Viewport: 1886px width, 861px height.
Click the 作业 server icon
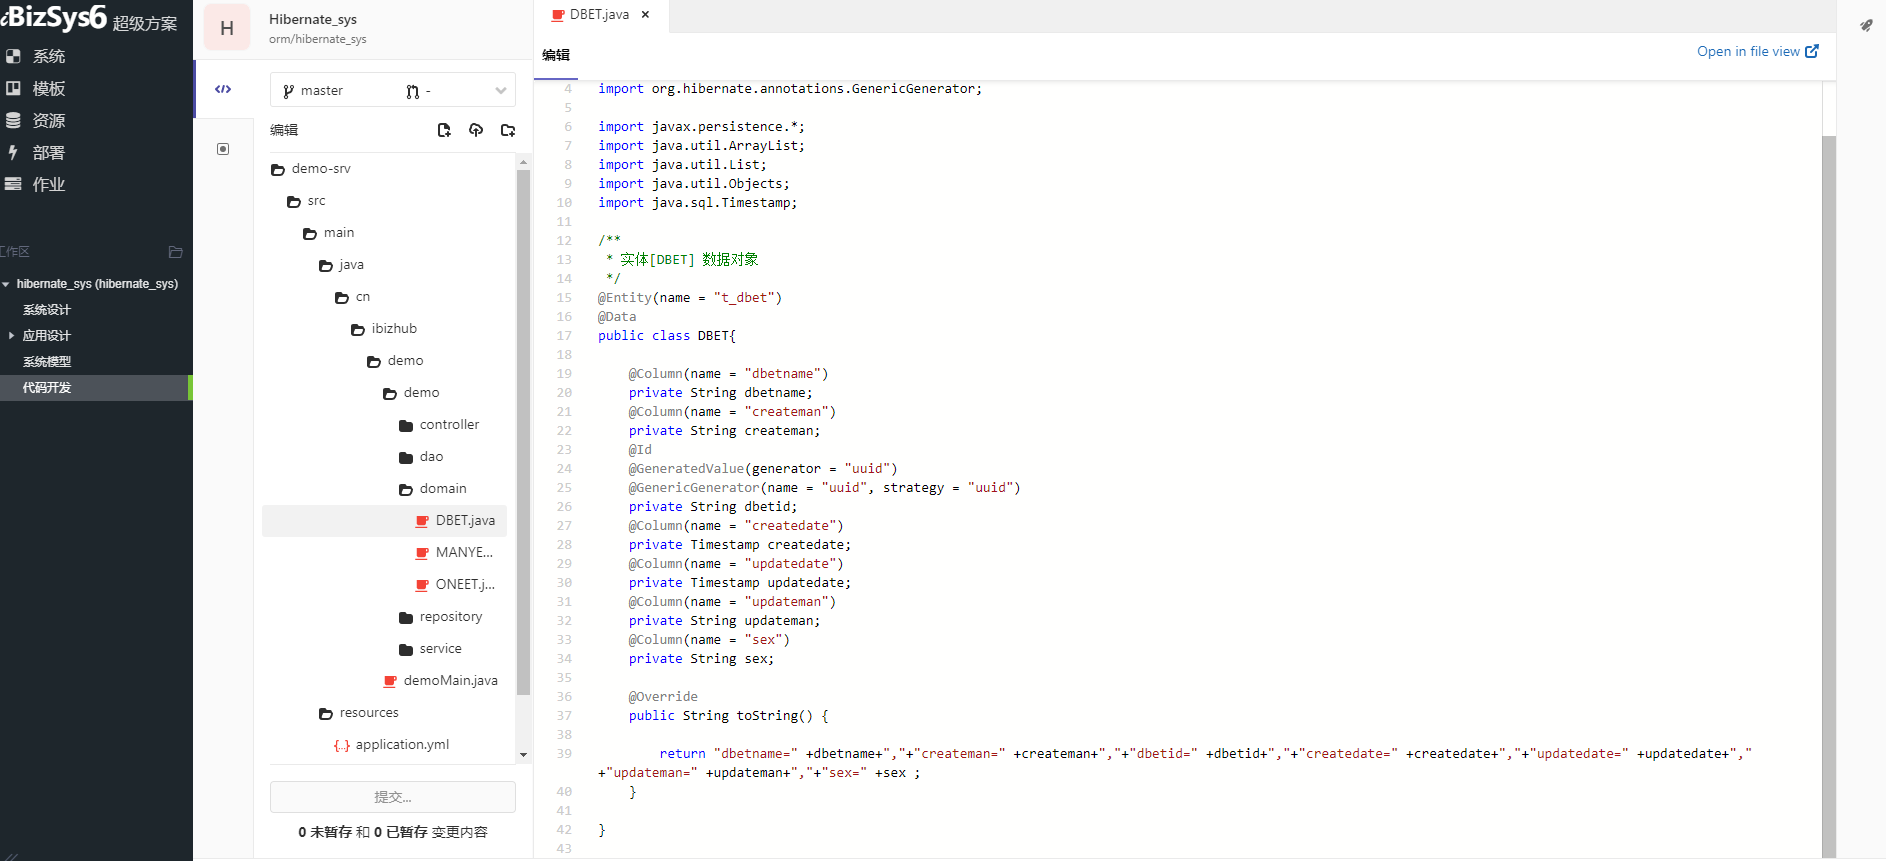pos(13,184)
